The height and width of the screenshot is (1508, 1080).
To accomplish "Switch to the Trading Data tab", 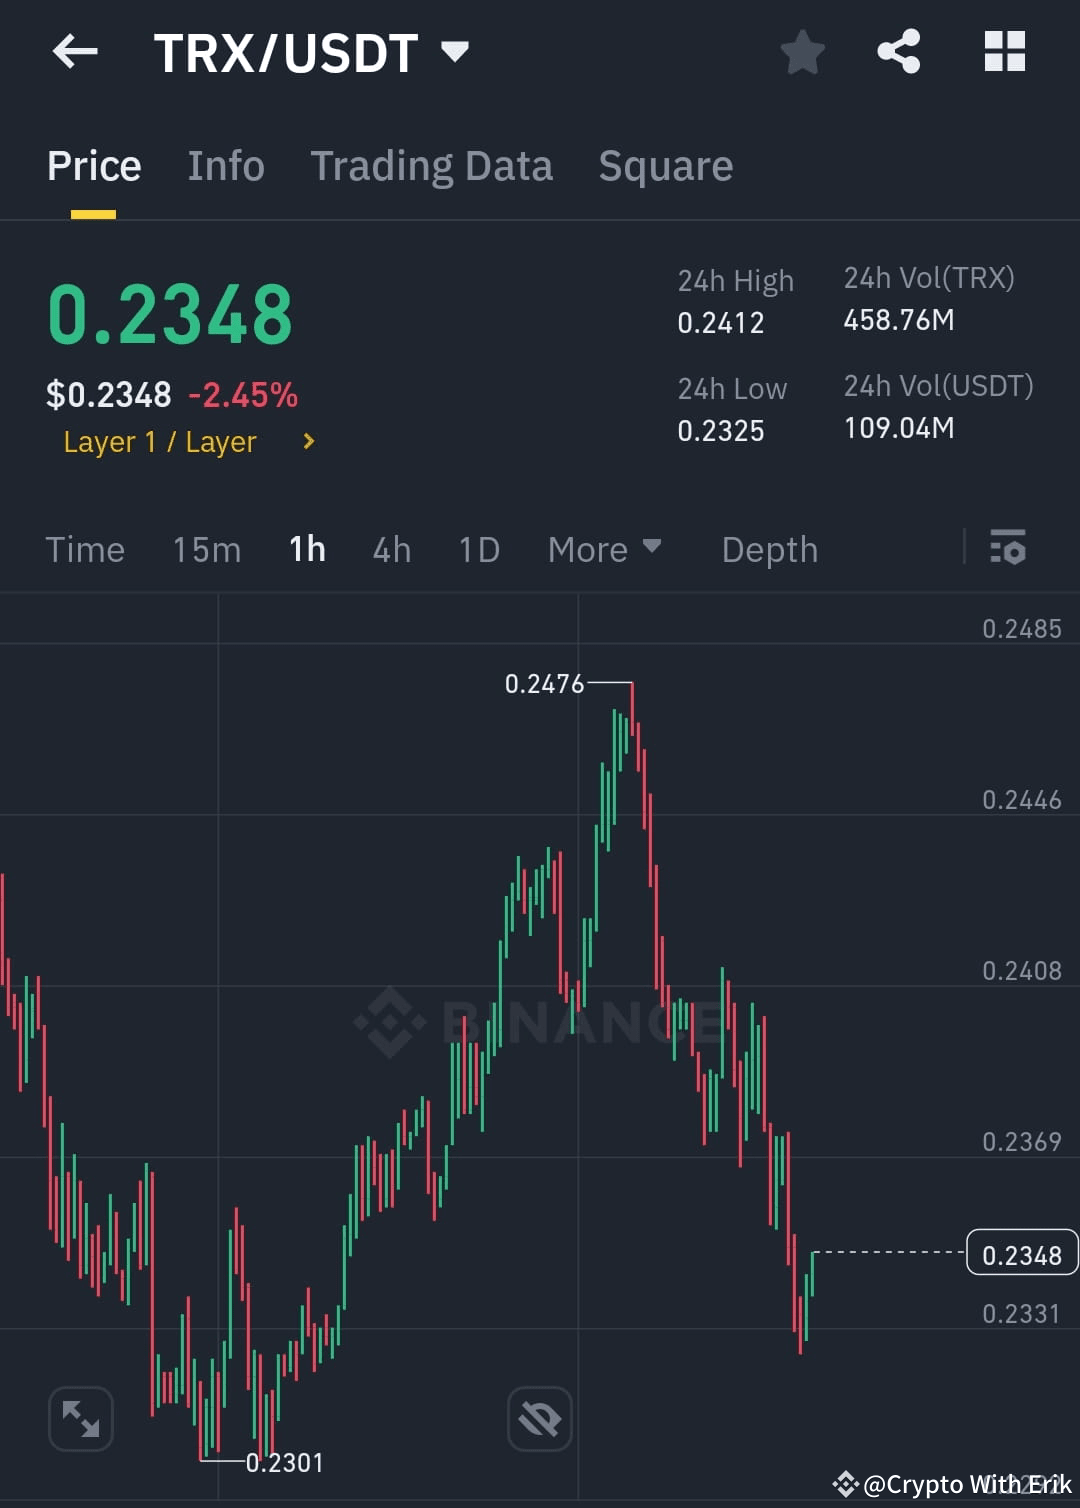I will pos(432,166).
